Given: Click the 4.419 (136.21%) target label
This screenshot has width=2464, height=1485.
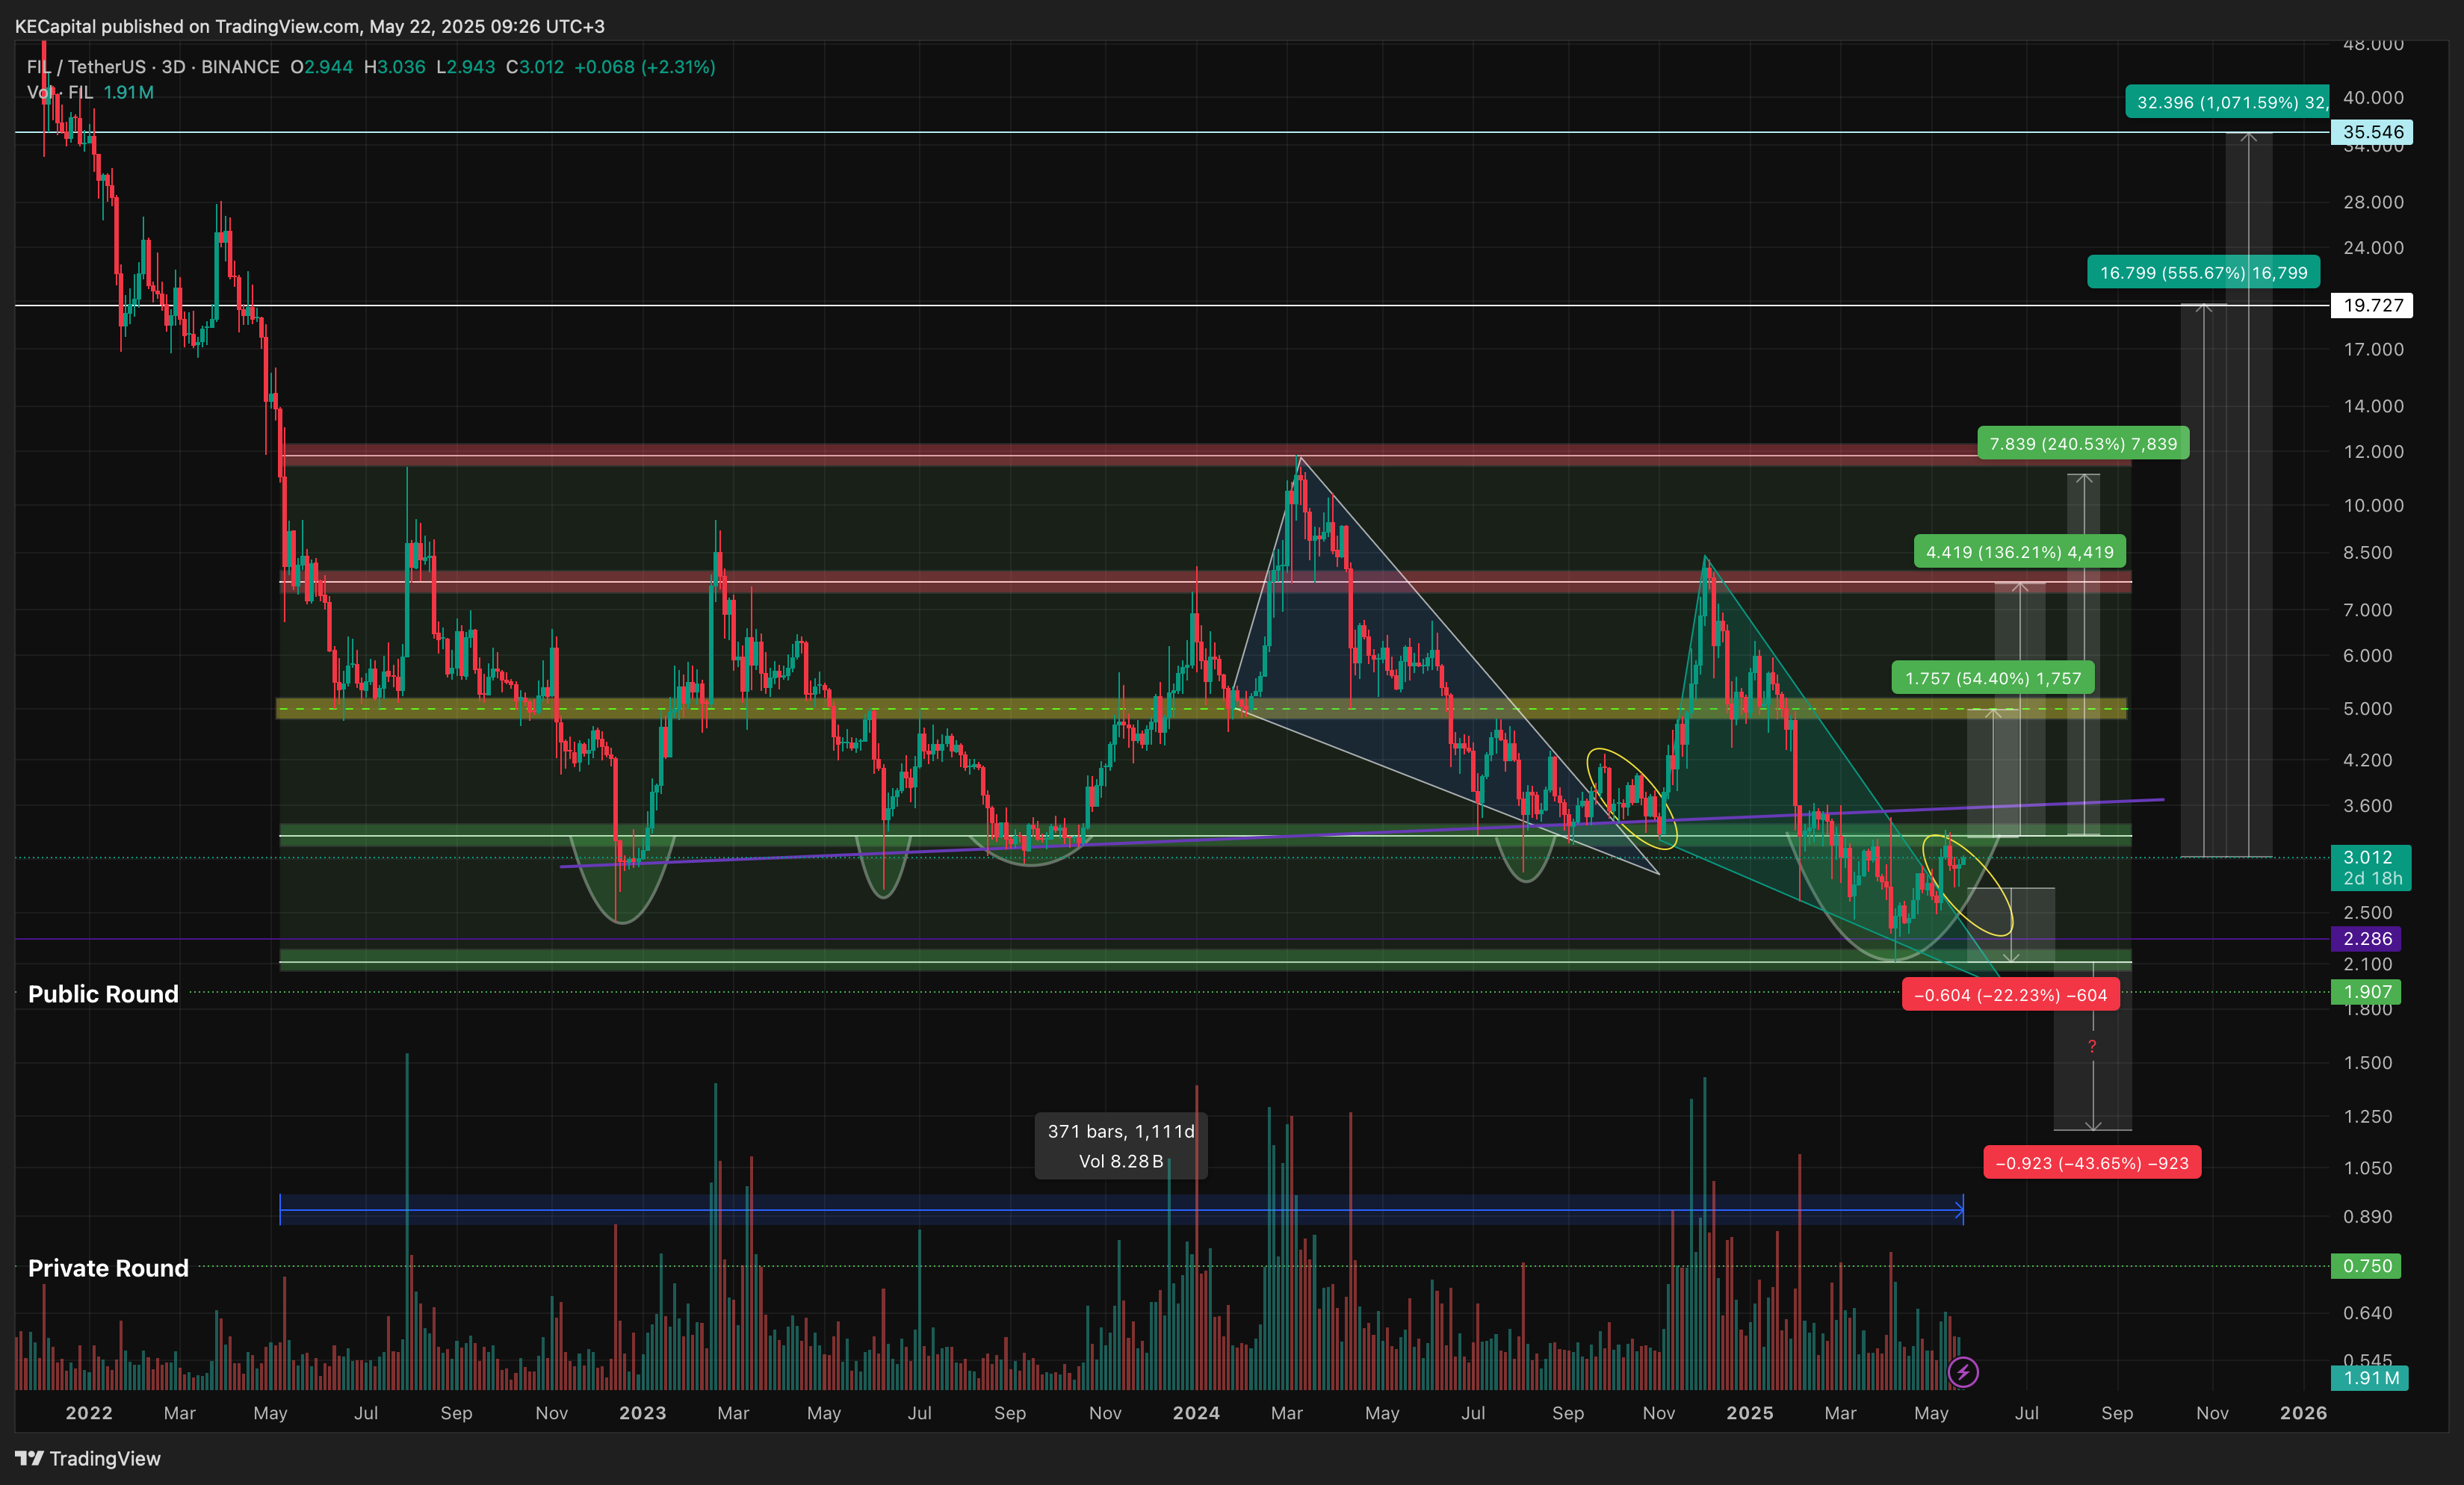Looking at the screenshot, I should [2020, 551].
